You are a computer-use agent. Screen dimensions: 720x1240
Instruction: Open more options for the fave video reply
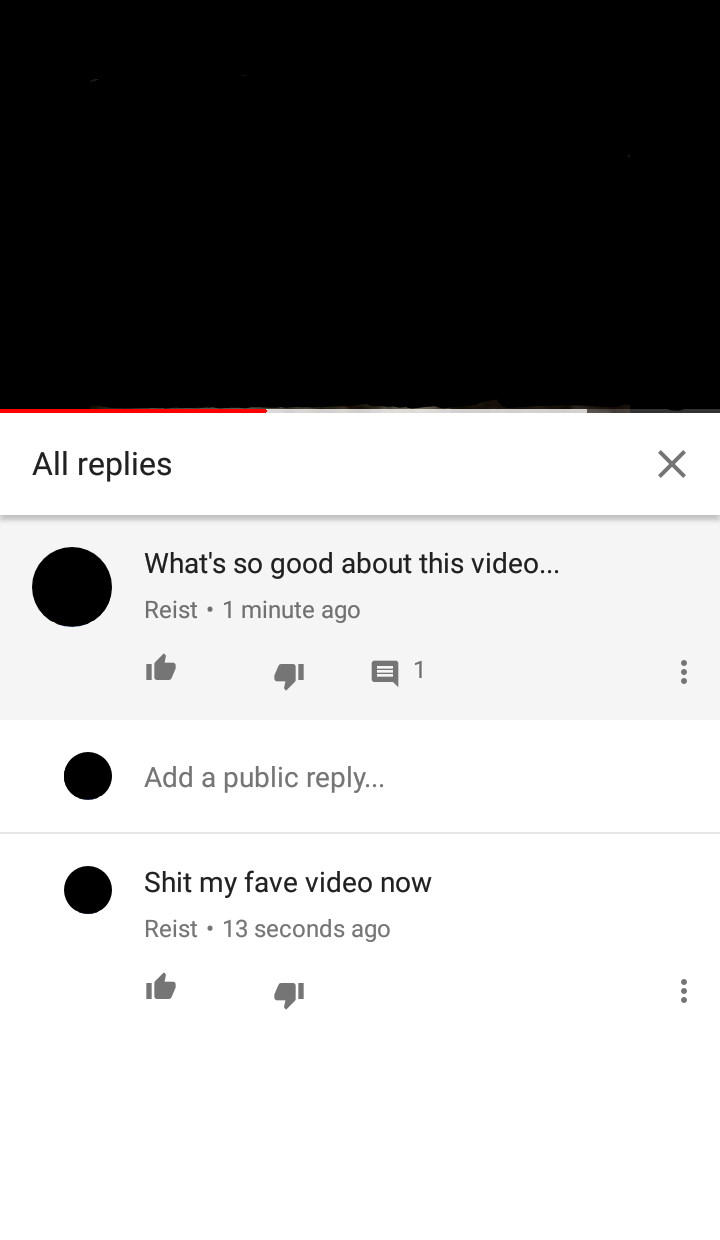pyautogui.click(x=684, y=991)
